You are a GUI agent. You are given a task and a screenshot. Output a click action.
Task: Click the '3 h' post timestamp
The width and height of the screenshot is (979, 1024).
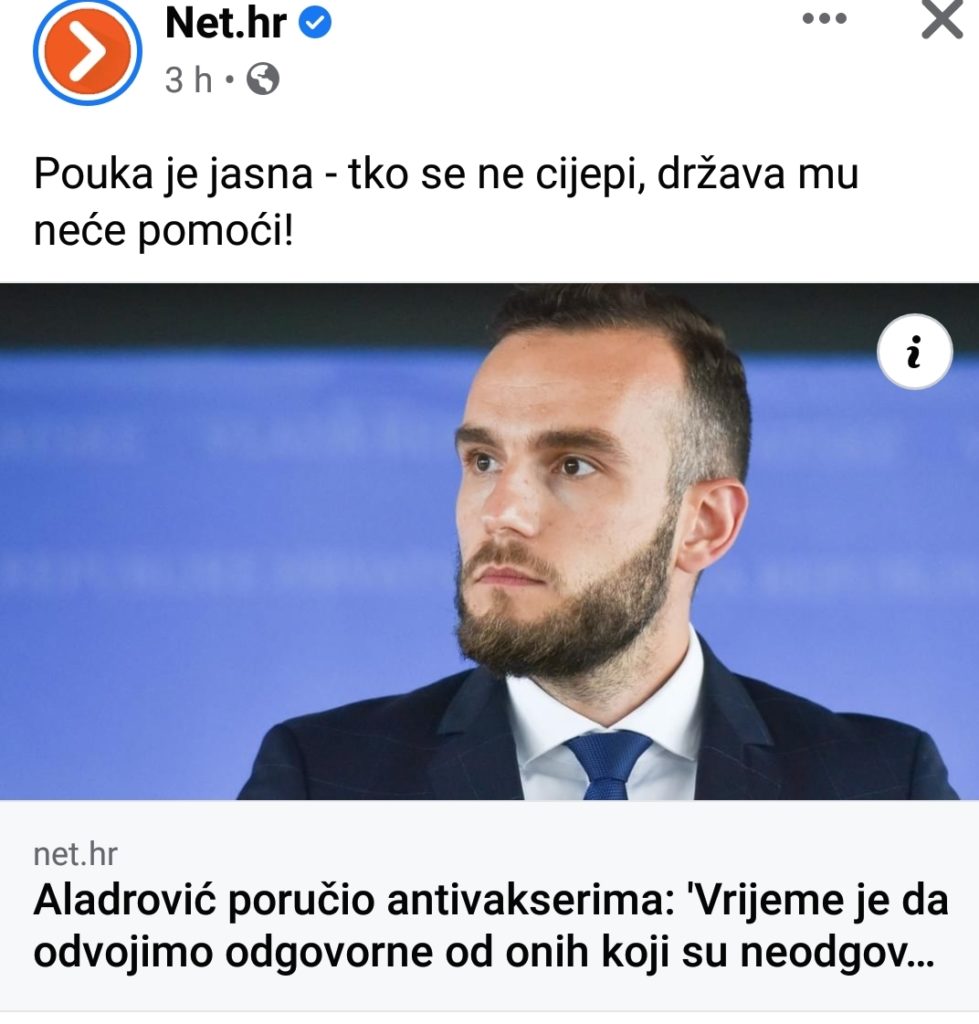[189, 80]
